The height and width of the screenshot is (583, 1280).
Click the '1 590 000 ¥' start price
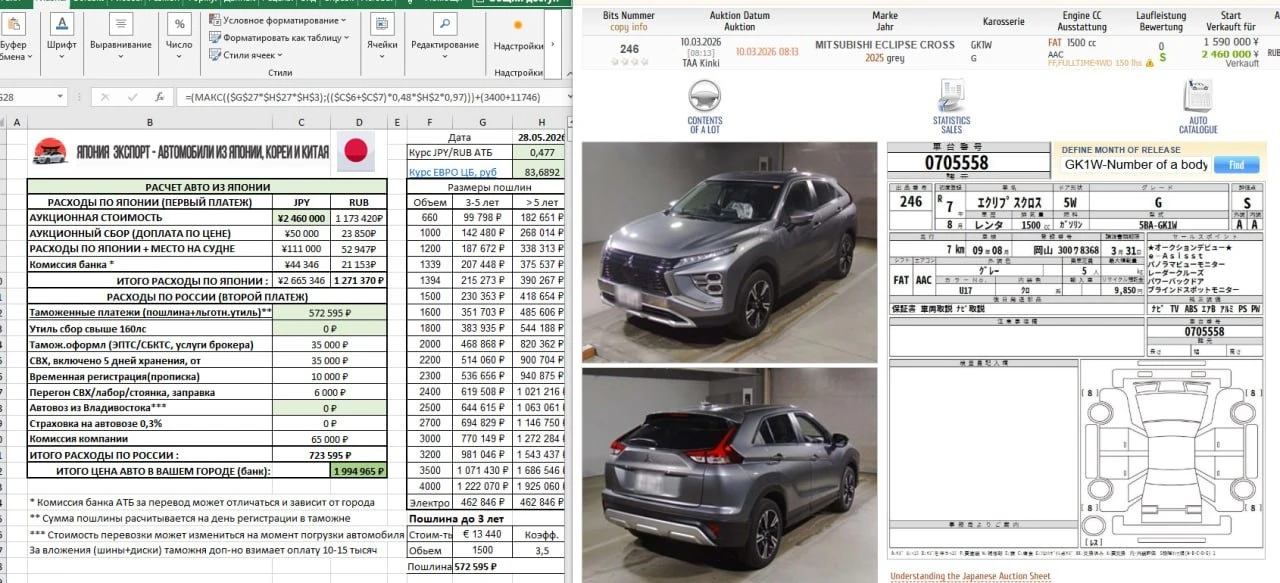pos(1229,42)
